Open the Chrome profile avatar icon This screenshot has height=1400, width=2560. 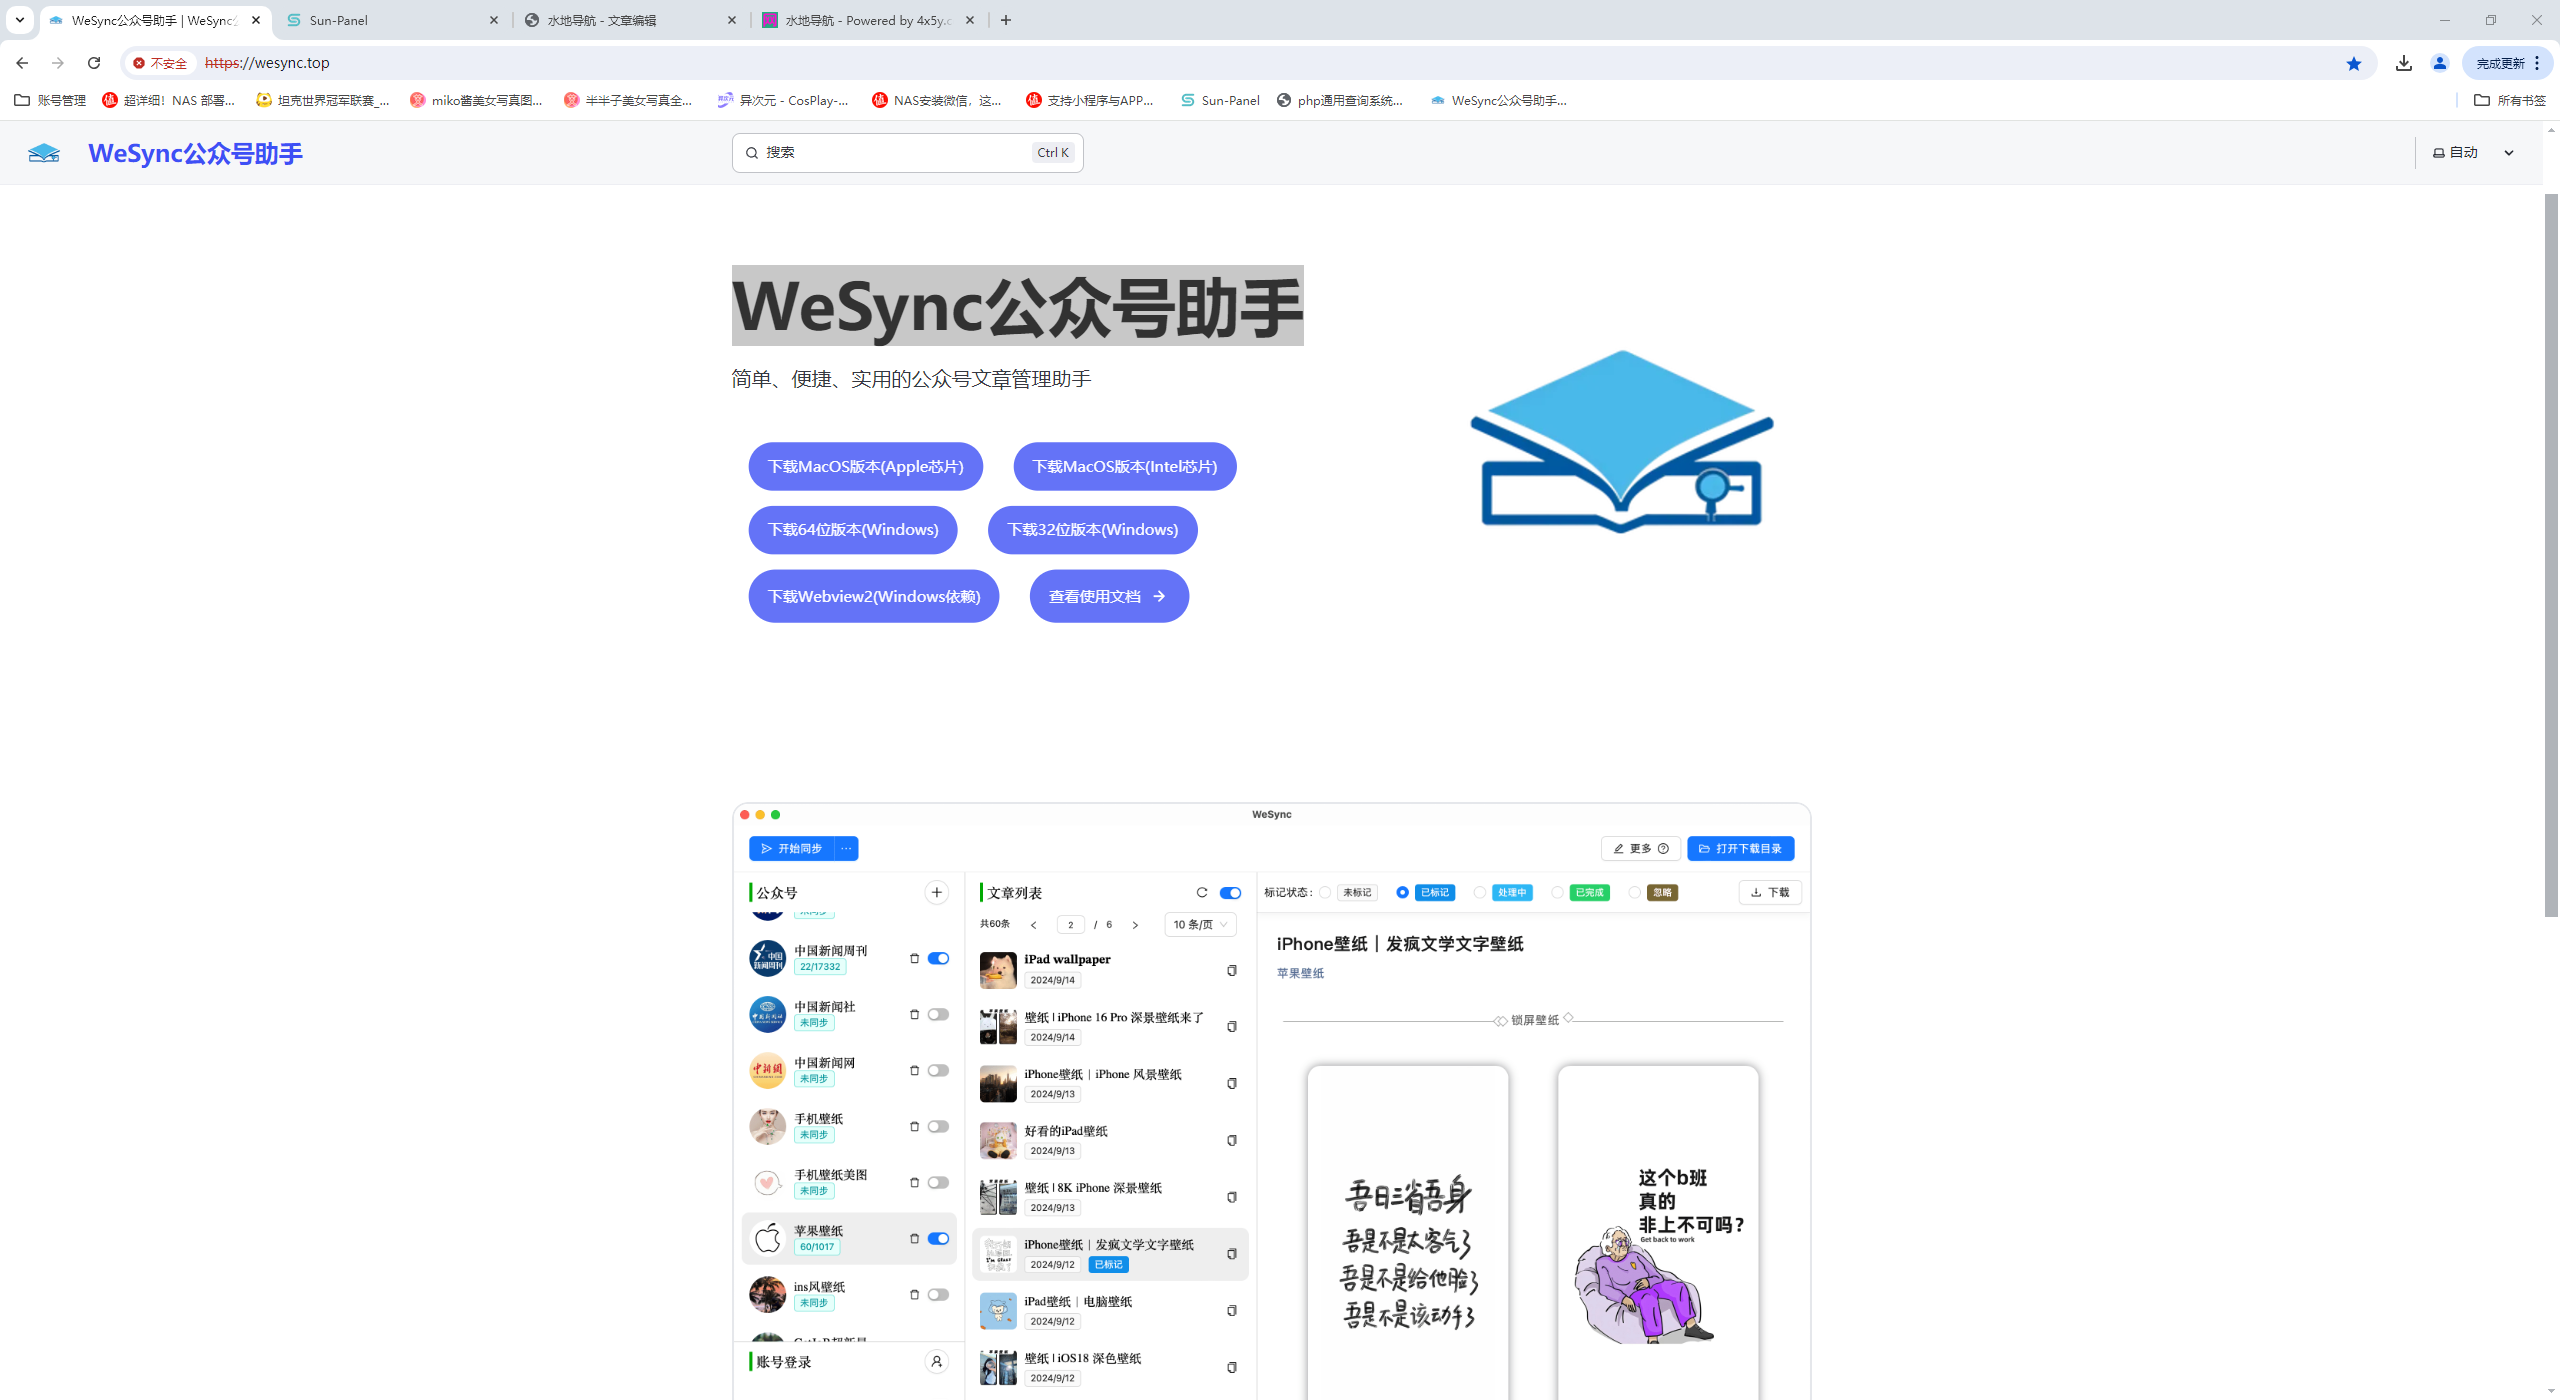point(2440,63)
